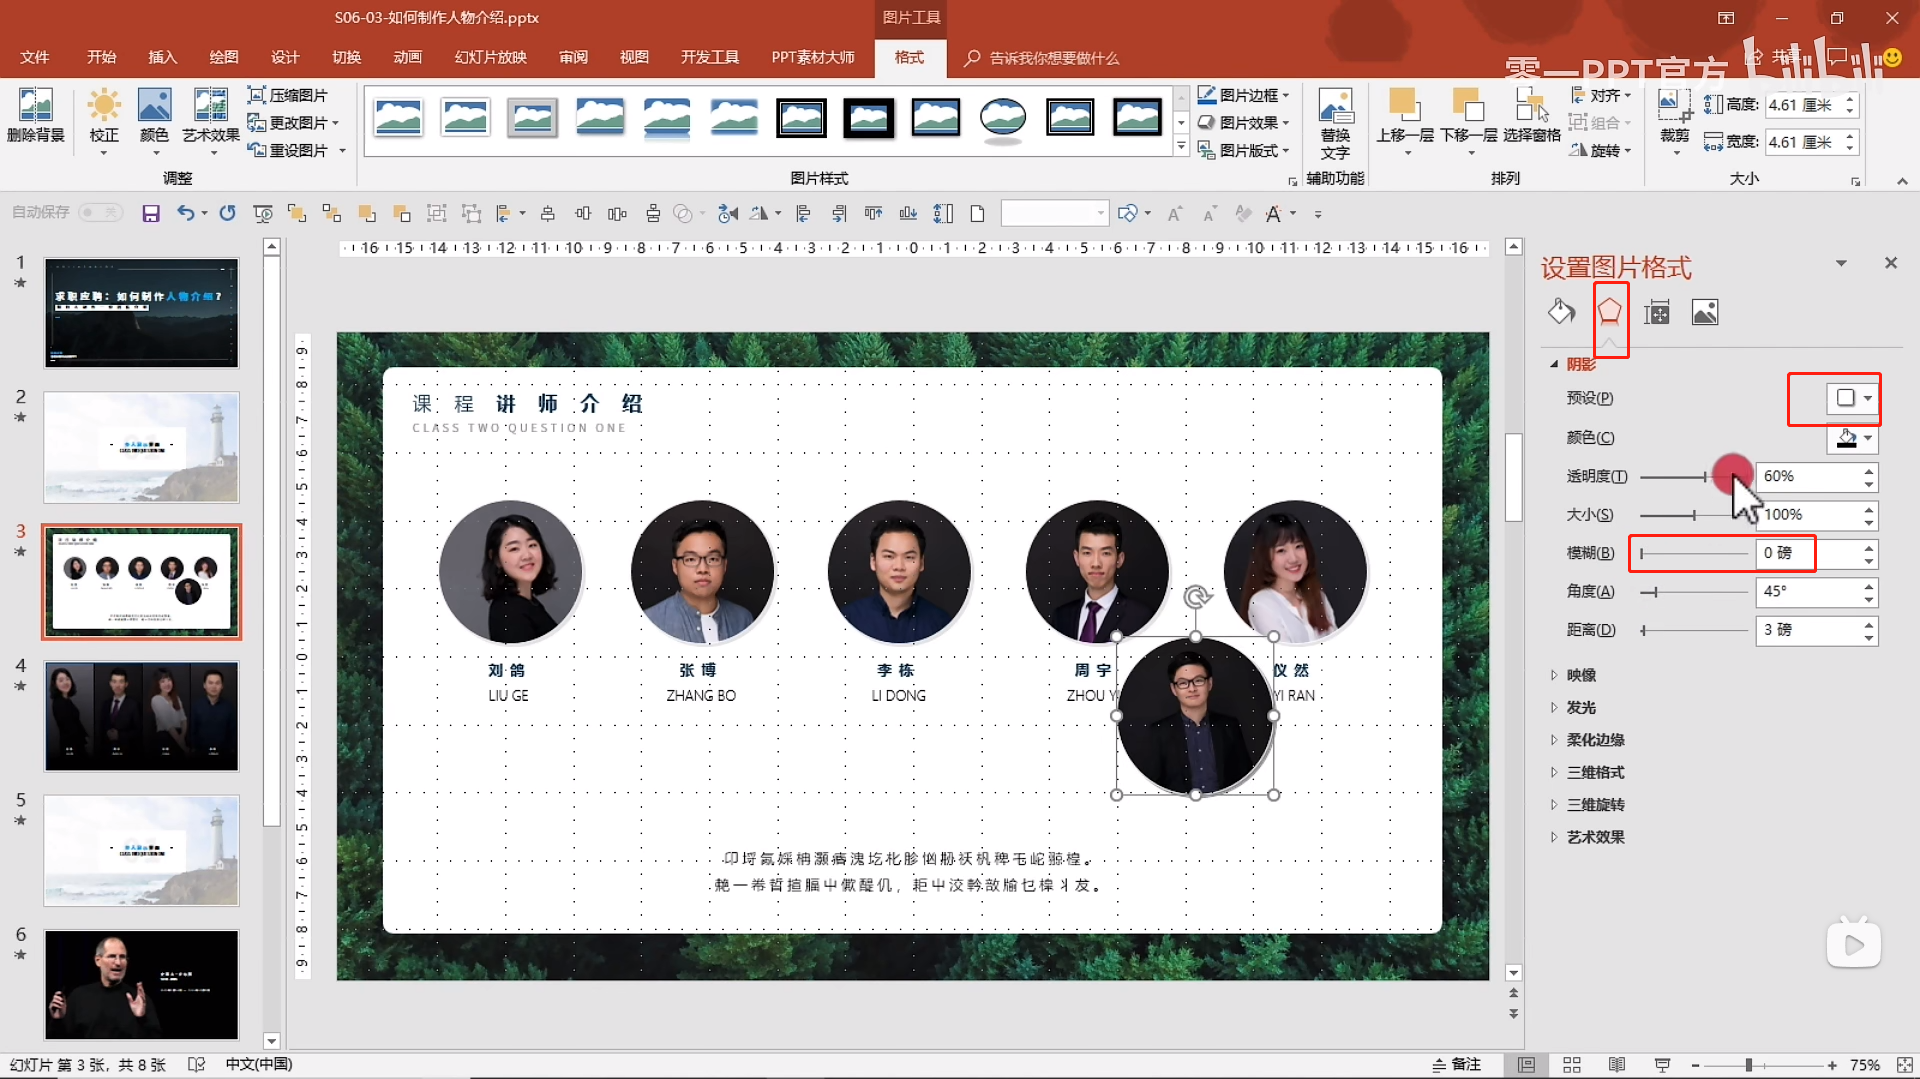Image resolution: width=1920 pixels, height=1079 pixels.
Task: Click the Redo icon
Action: (x=228, y=213)
